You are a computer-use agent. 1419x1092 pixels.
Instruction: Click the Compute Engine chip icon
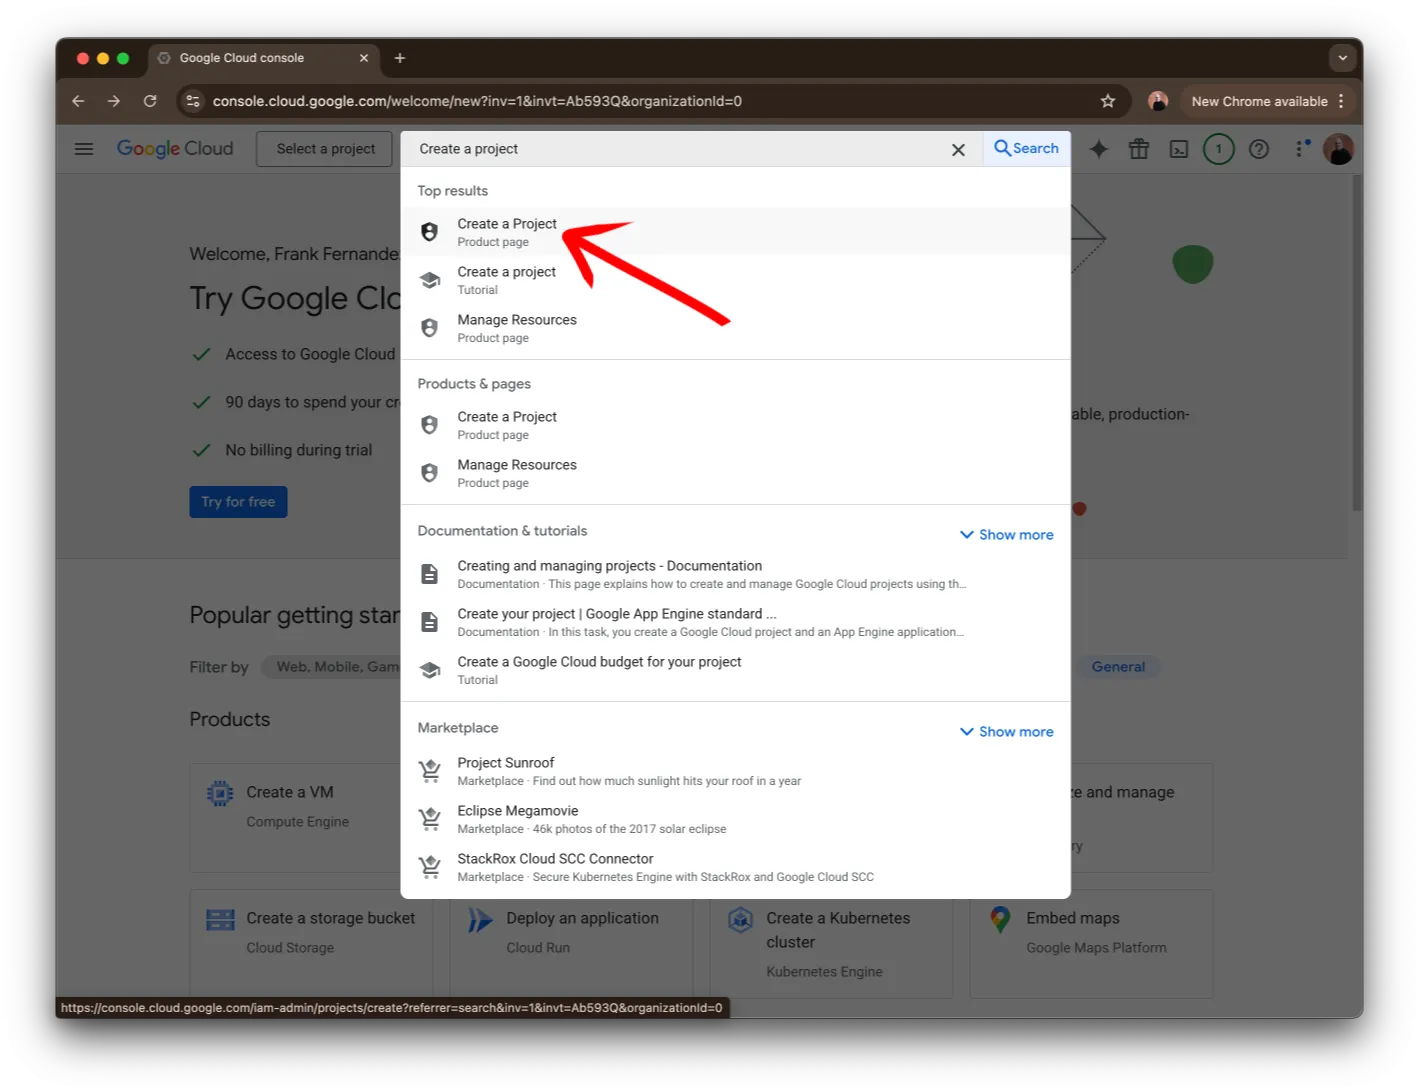click(x=220, y=794)
